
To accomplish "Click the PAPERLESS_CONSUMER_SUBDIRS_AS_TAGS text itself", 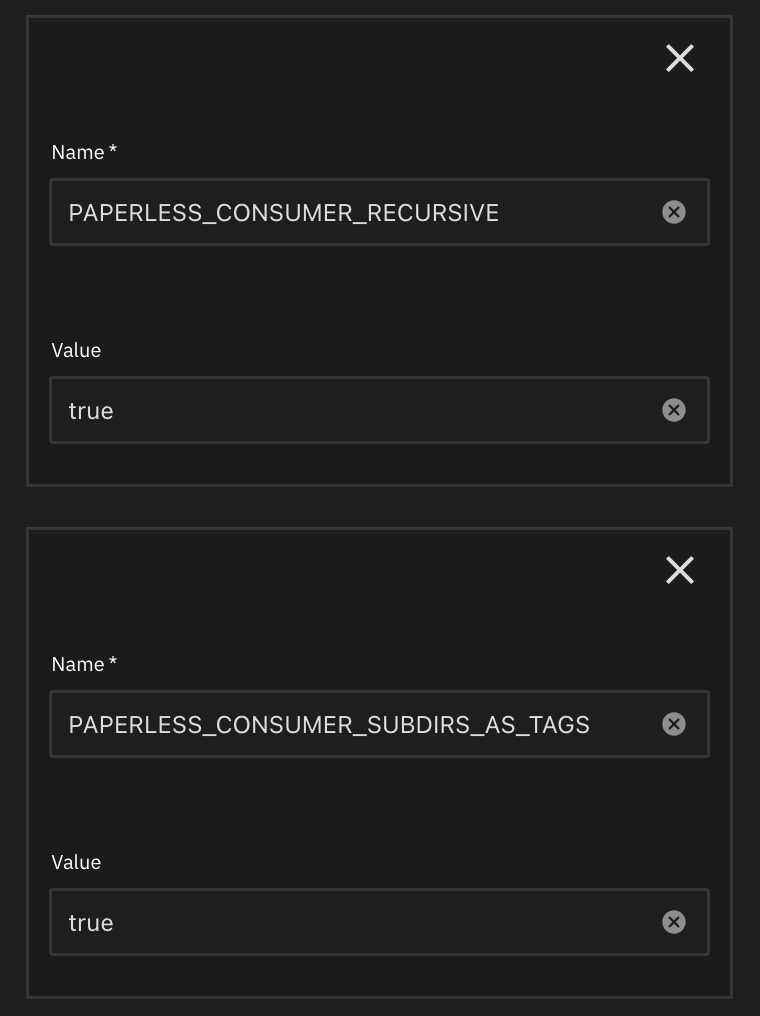I will tap(329, 725).
